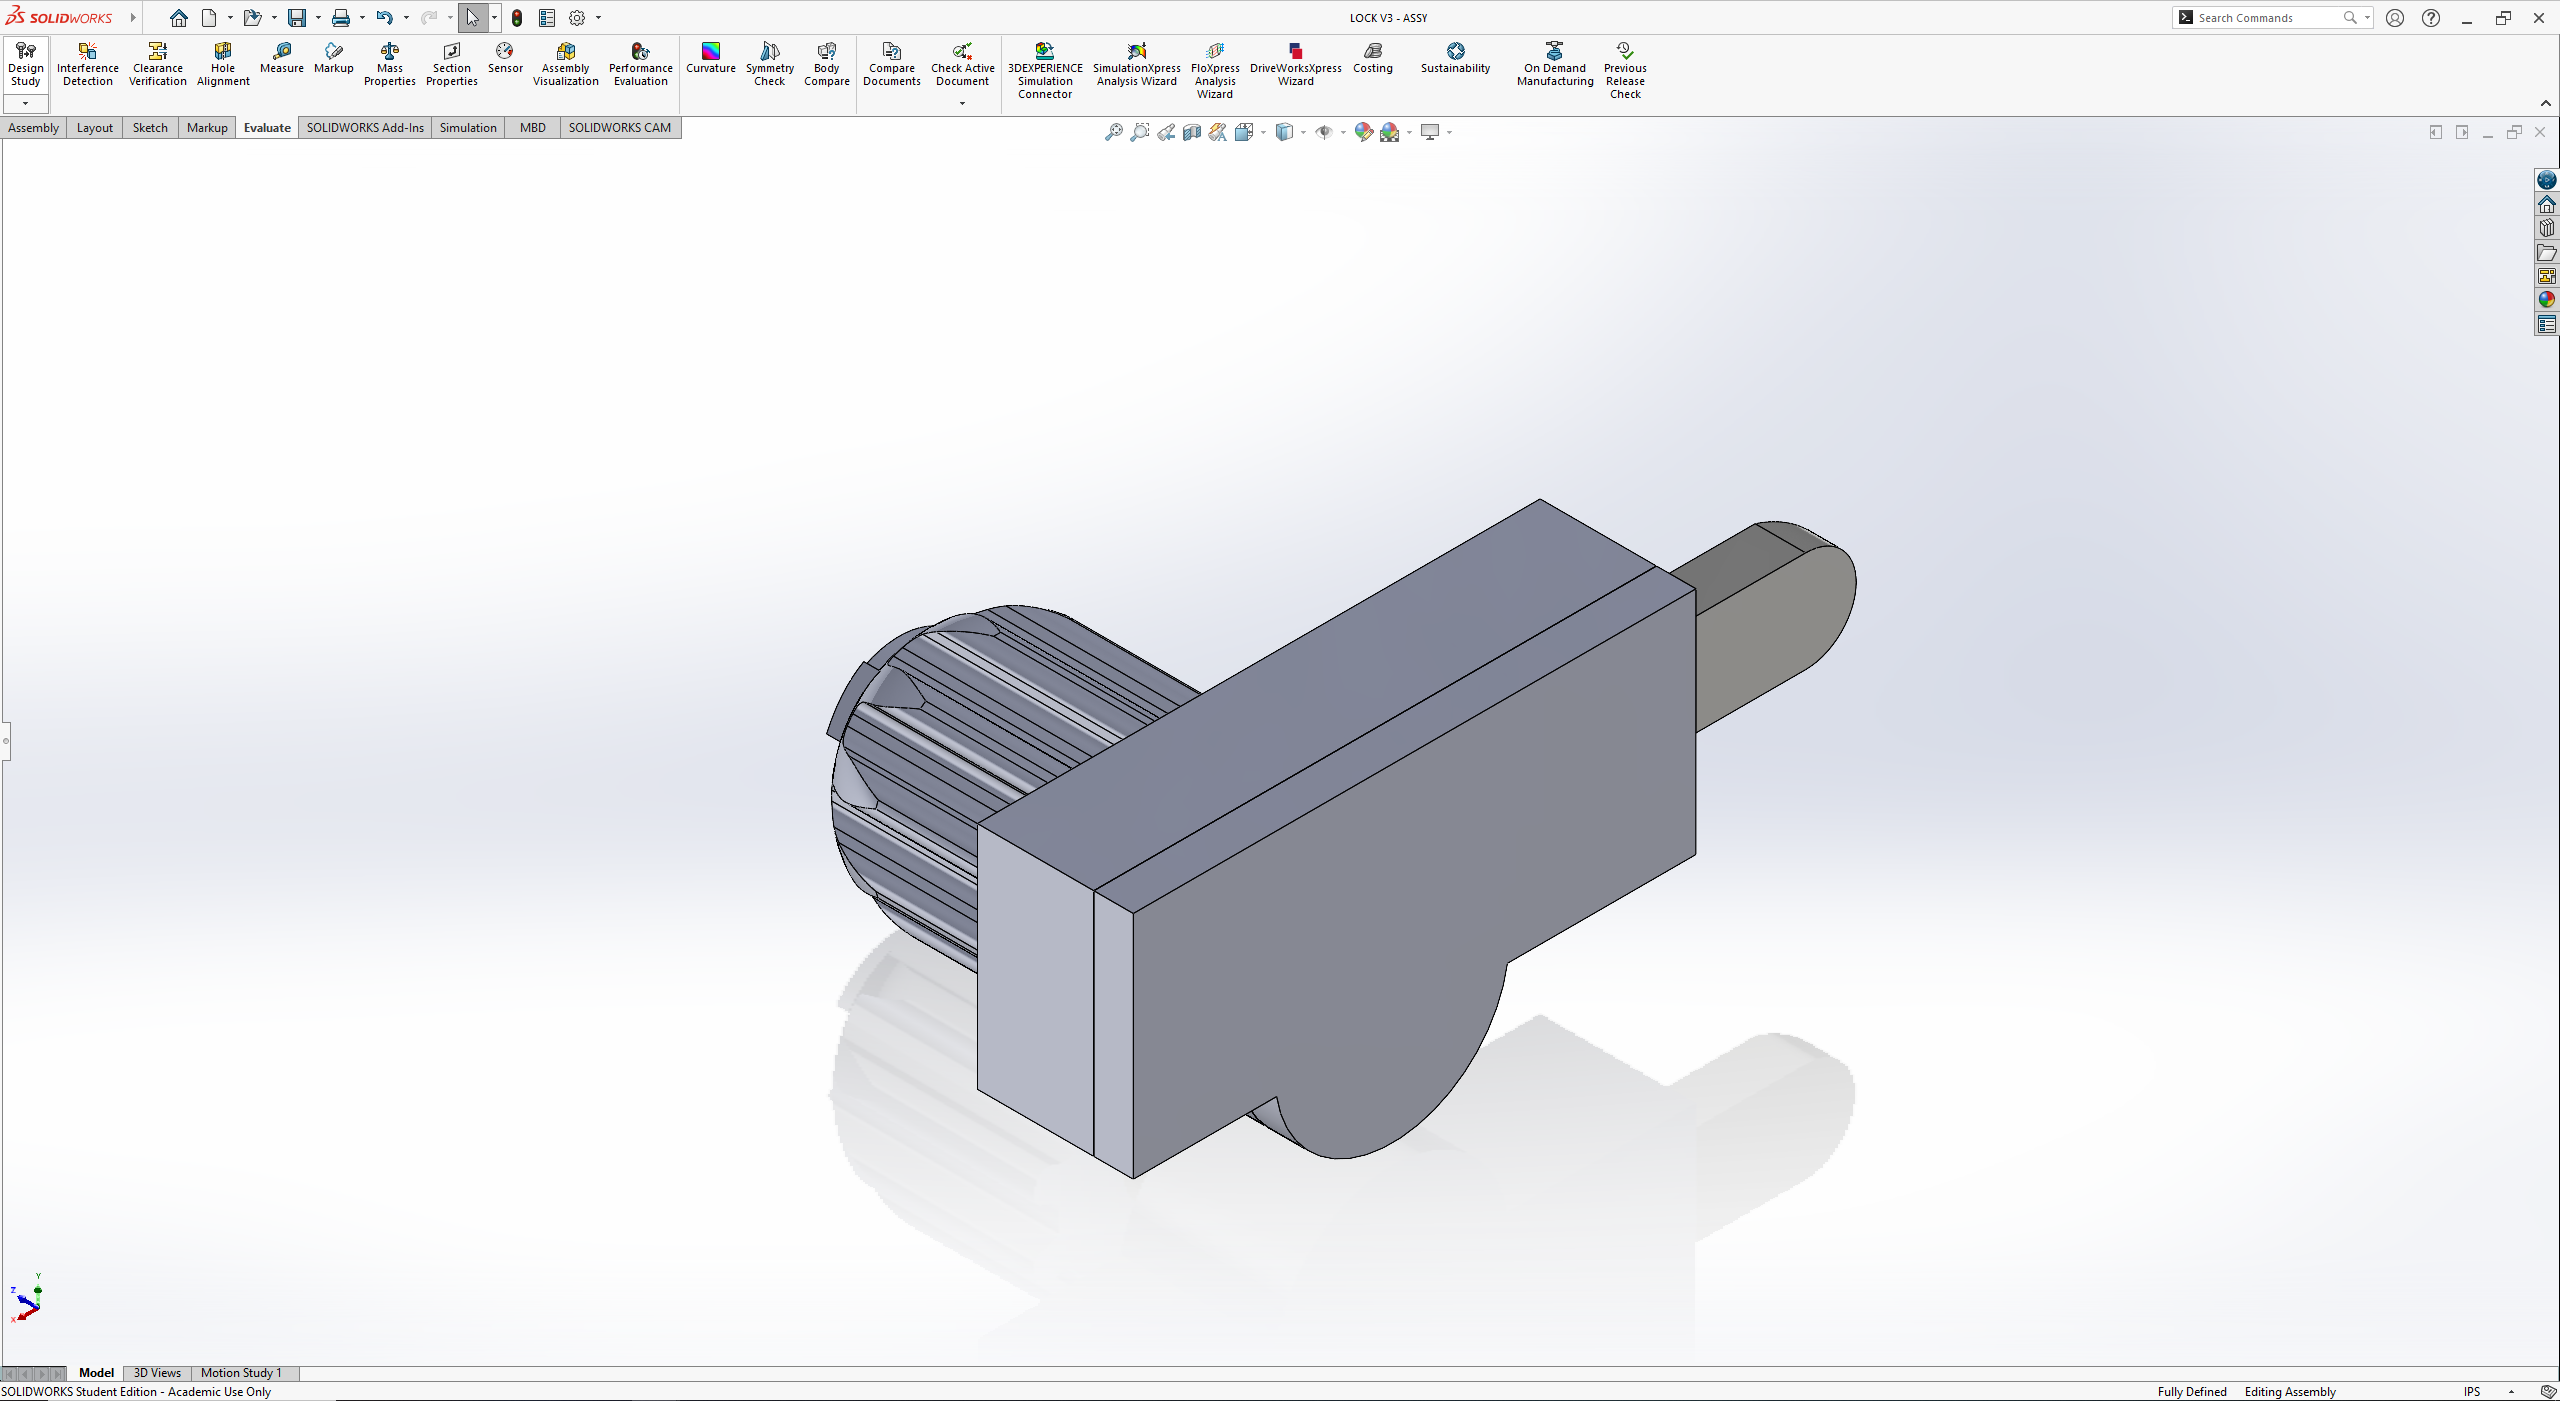
Task: Expand the Display Style dropdown arrow
Action: click(1303, 132)
